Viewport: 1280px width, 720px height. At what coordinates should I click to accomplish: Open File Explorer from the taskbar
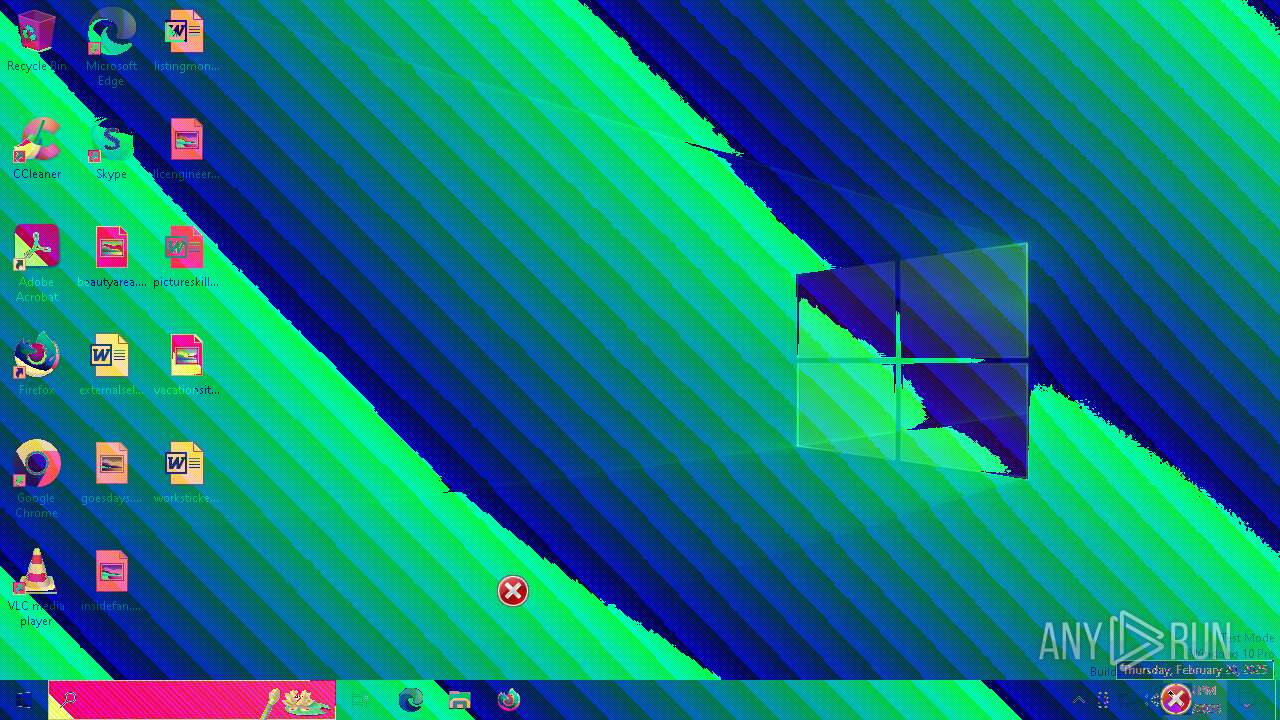coord(459,700)
